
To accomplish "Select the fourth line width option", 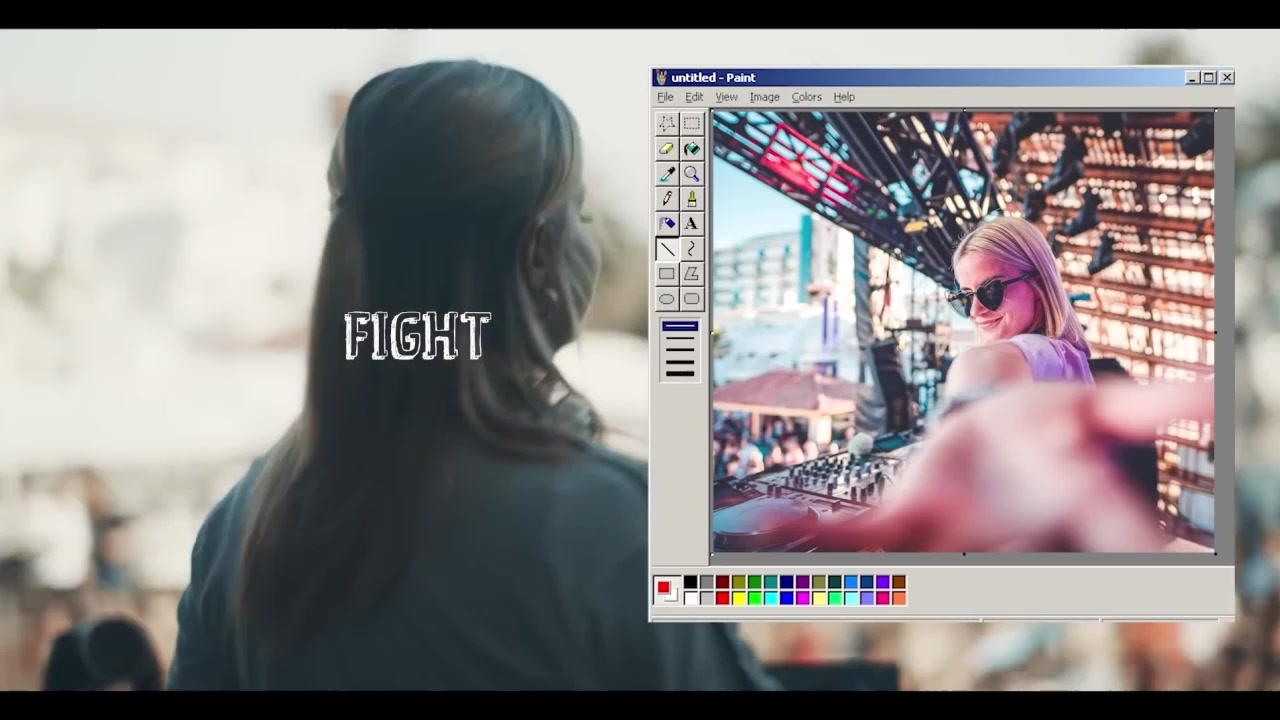I will click(680, 361).
